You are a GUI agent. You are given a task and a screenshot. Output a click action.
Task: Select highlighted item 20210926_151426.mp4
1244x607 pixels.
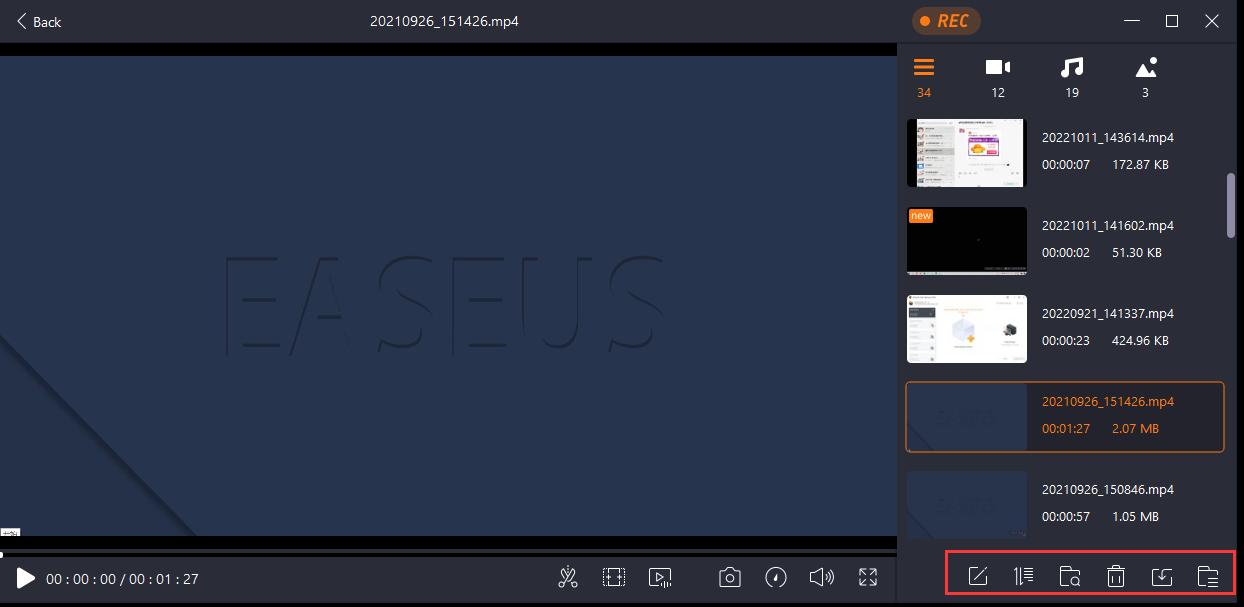click(1065, 417)
